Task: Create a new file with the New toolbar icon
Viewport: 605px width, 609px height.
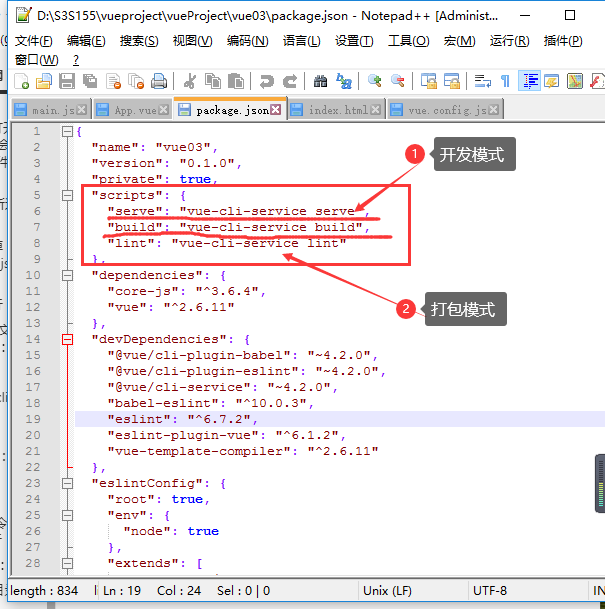Action: (x=21, y=81)
